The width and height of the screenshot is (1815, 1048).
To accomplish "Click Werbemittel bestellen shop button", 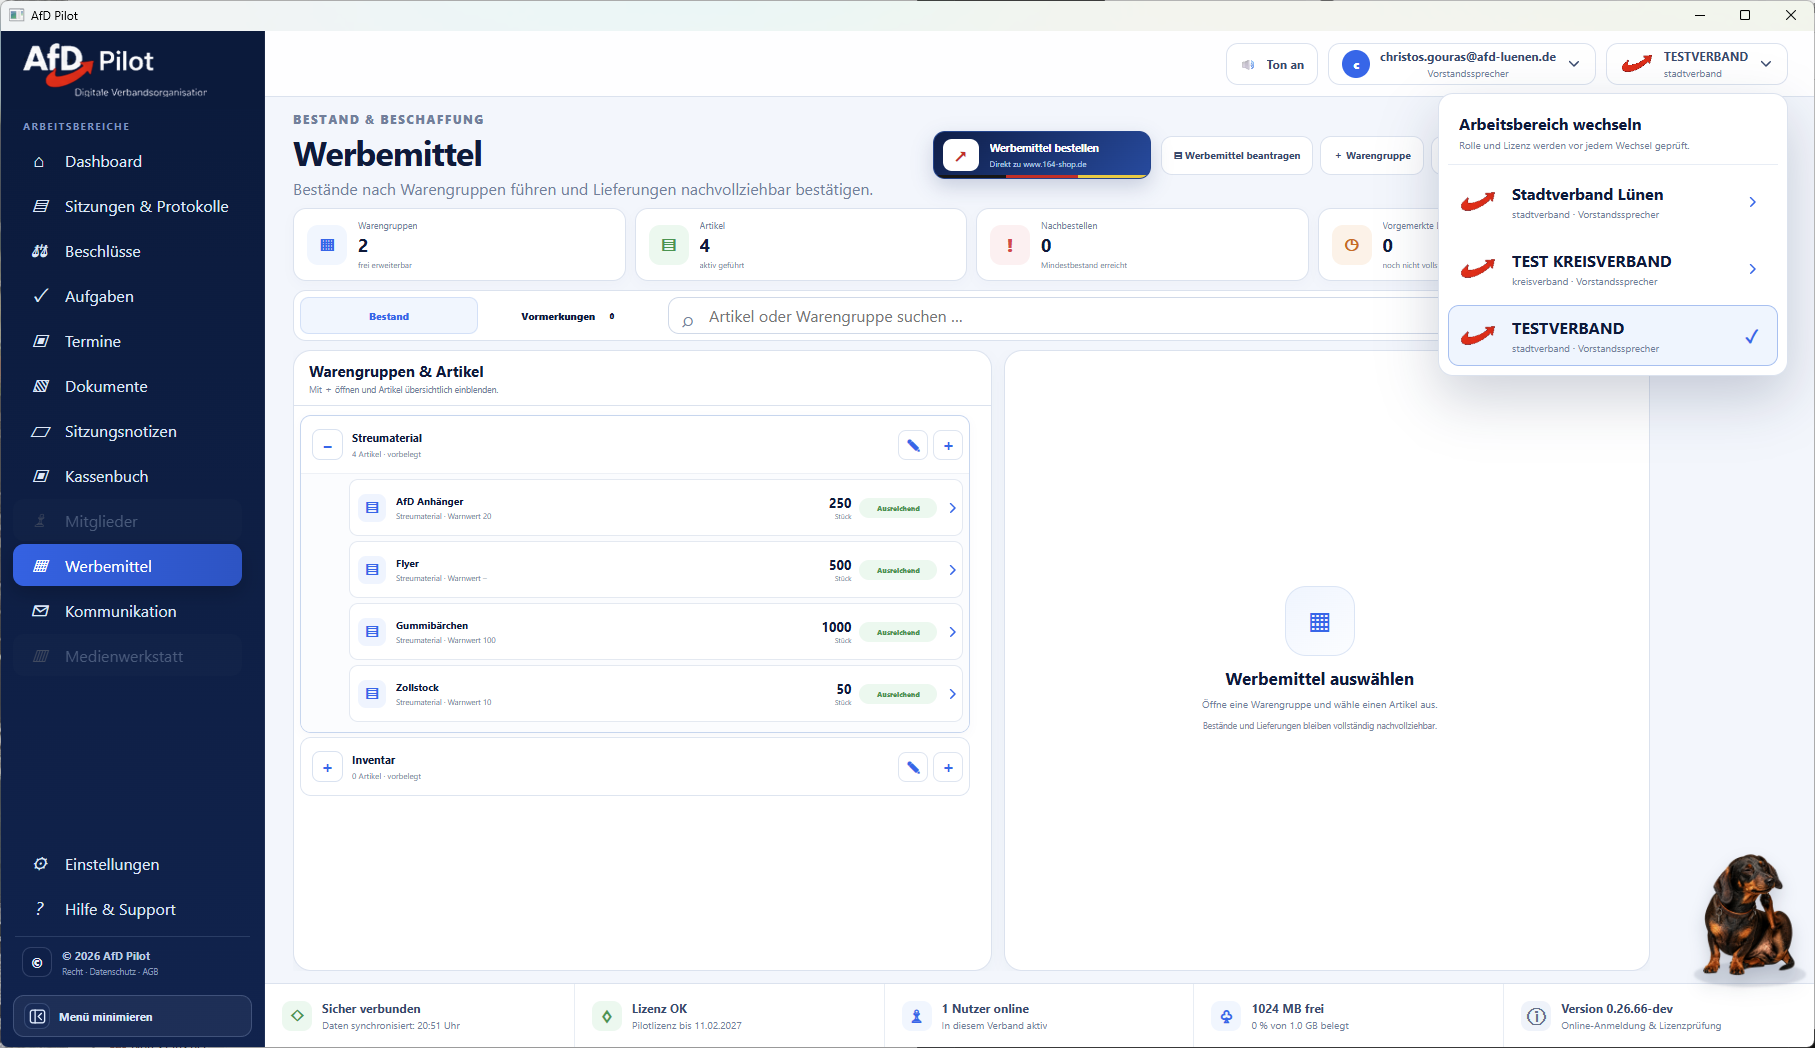I will coord(1042,155).
